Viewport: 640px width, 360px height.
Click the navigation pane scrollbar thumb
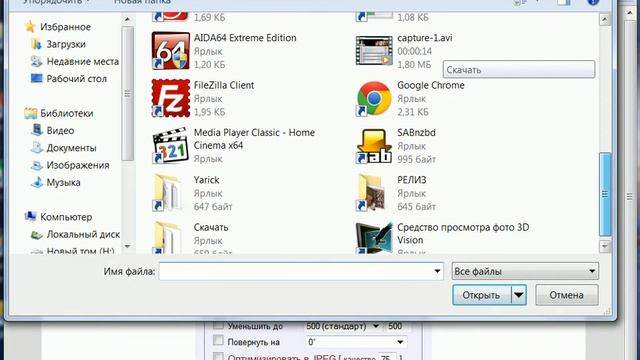pyautogui.click(x=128, y=94)
